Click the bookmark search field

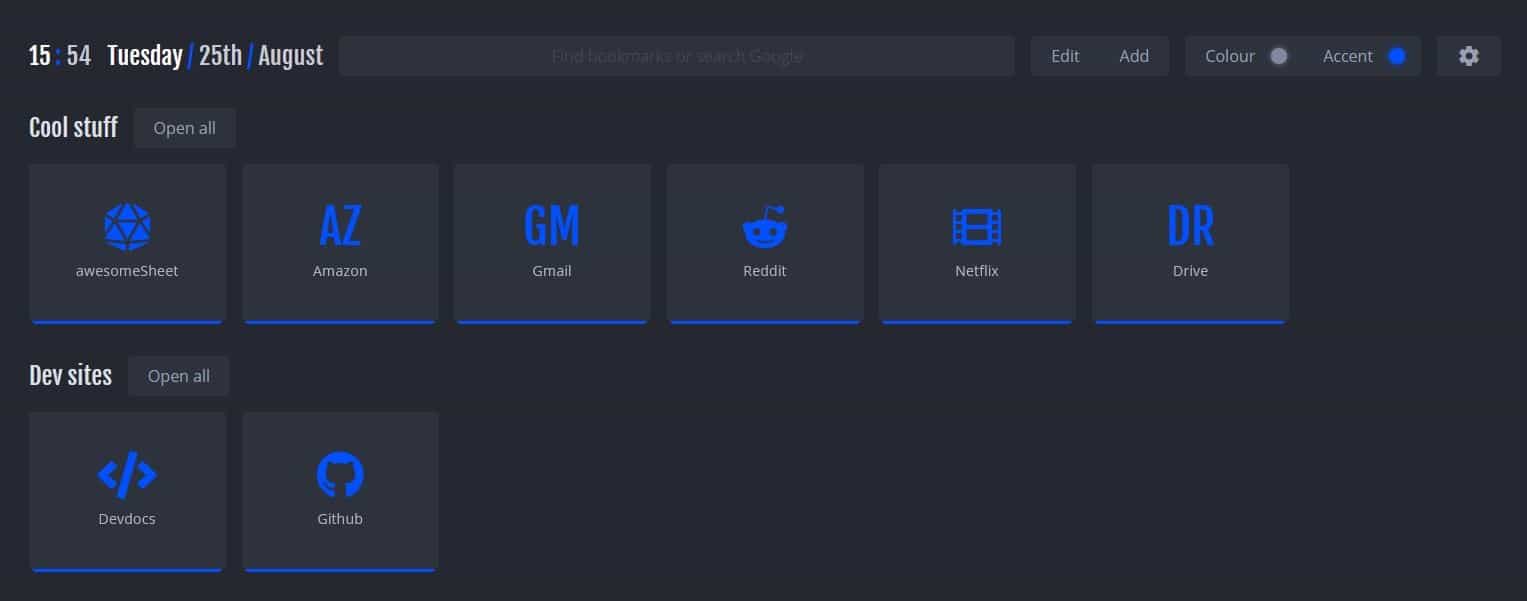[x=676, y=56]
